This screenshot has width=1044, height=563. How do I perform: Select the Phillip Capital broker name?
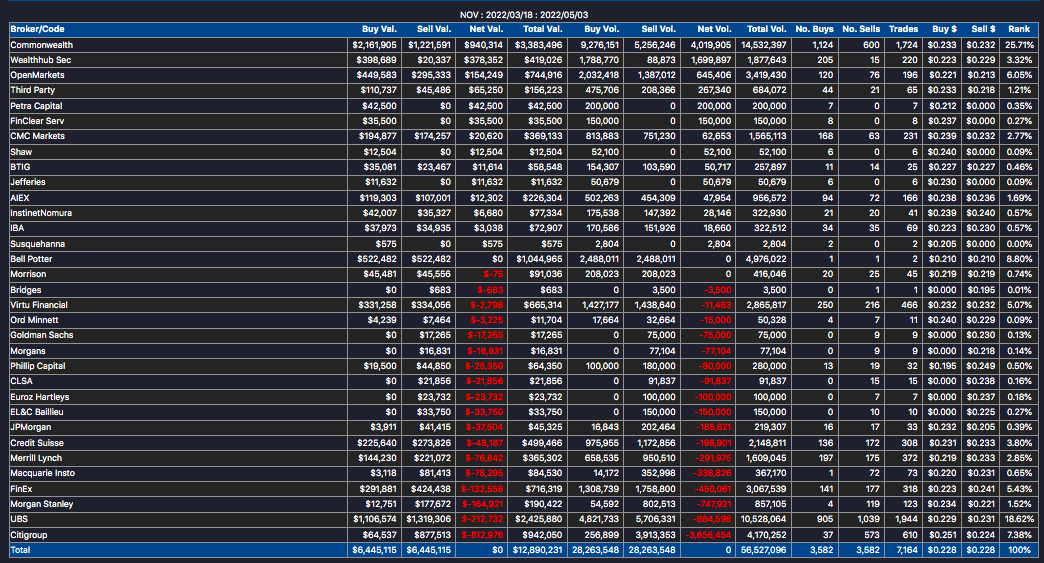[x=37, y=366]
